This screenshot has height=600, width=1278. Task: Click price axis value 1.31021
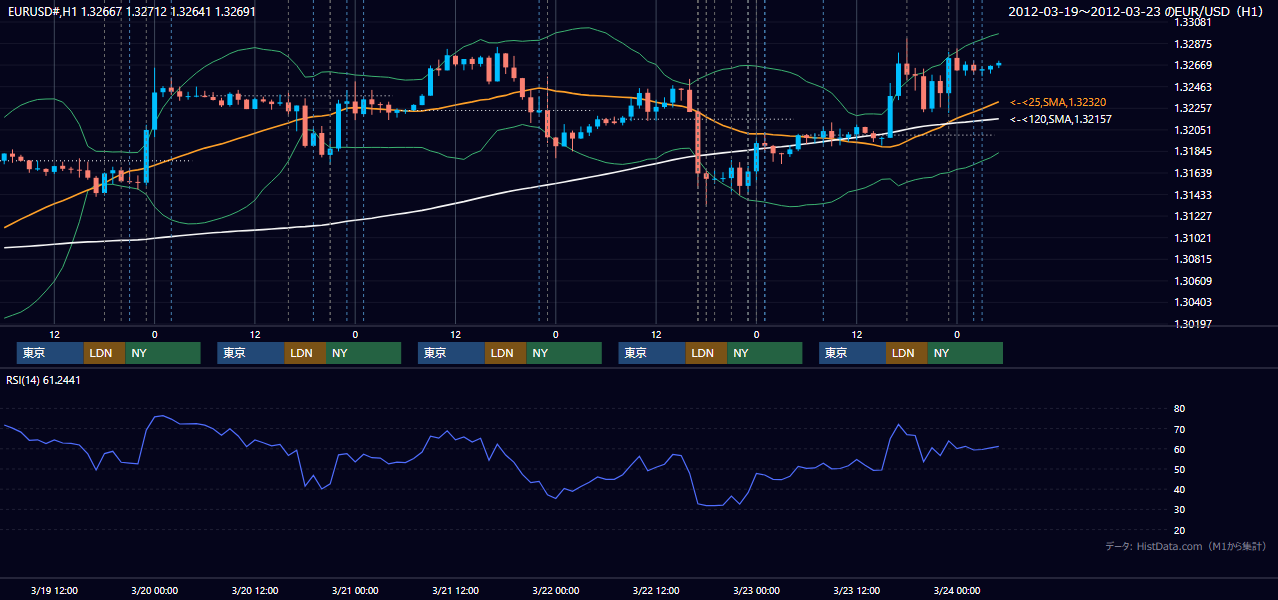pyautogui.click(x=1192, y=238)
